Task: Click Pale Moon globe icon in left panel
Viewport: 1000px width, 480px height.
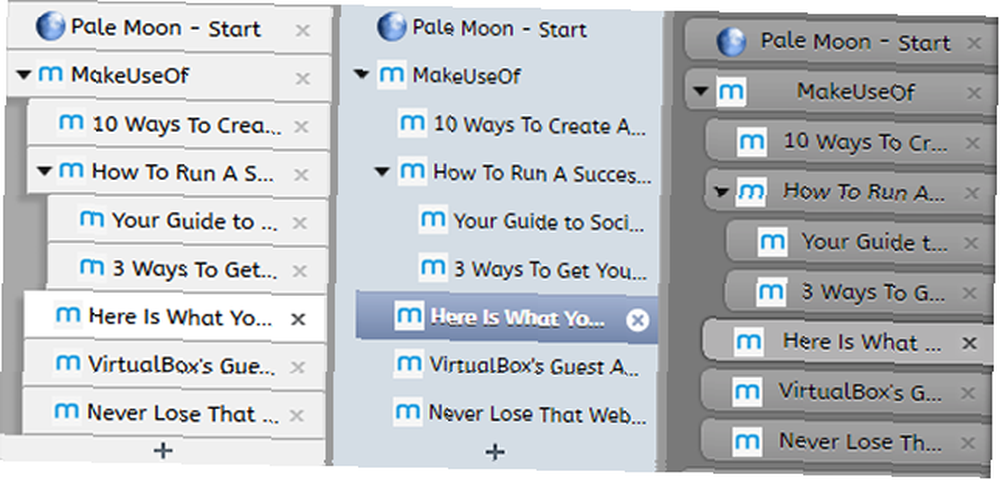Action: [50, 28]
